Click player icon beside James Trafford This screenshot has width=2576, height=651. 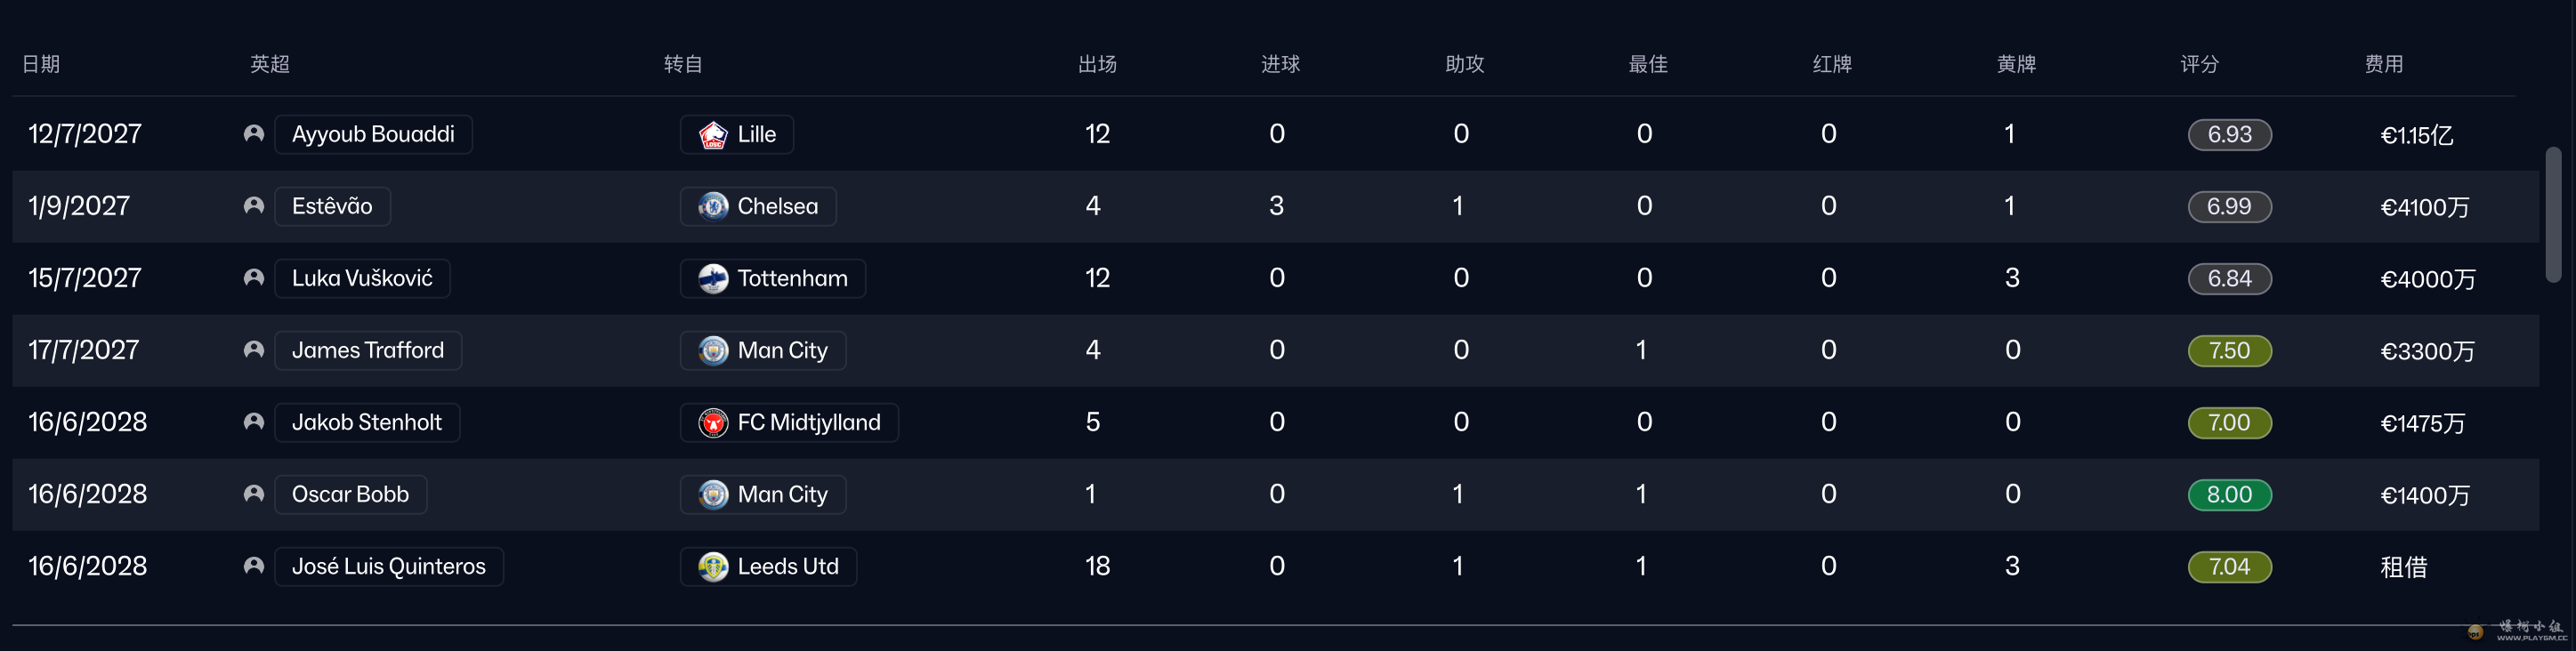(x=254, y=350)
